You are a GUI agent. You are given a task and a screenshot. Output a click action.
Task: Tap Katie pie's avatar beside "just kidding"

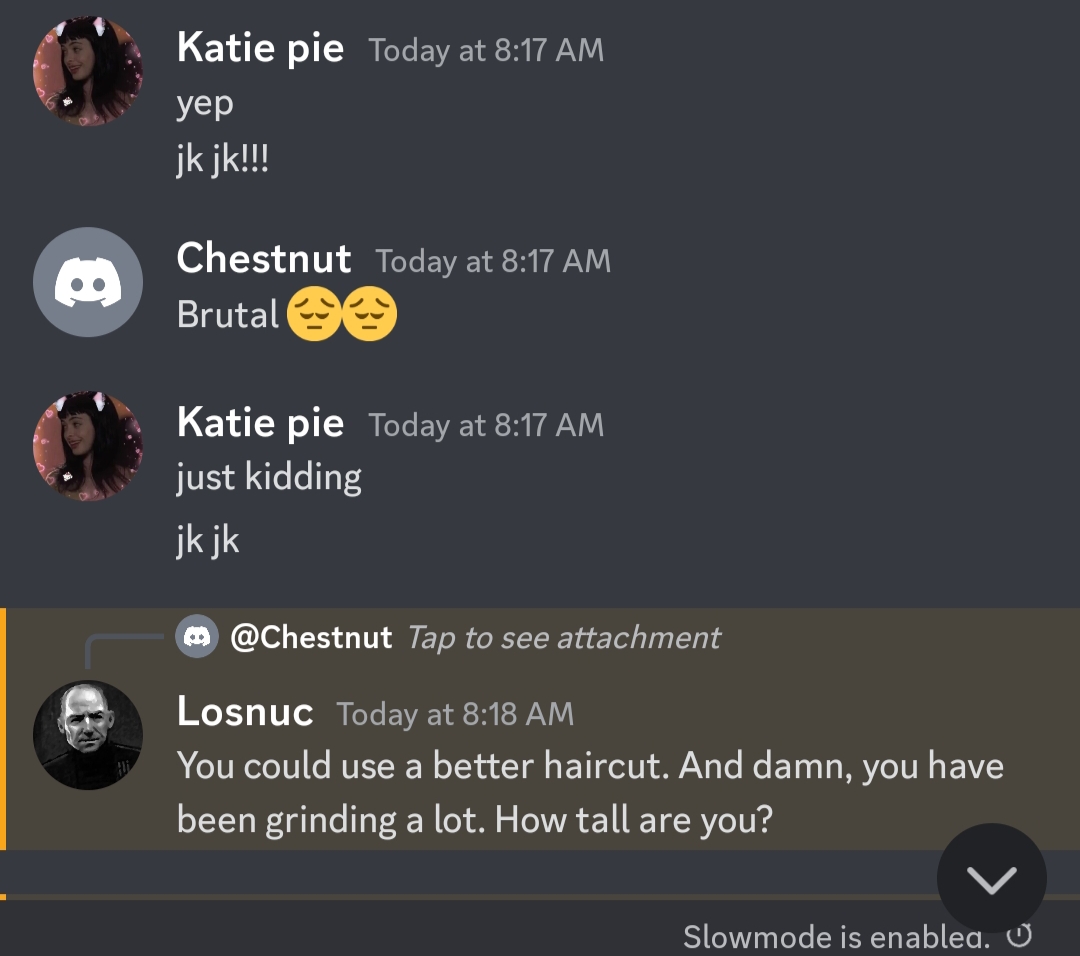coord(88,446)
